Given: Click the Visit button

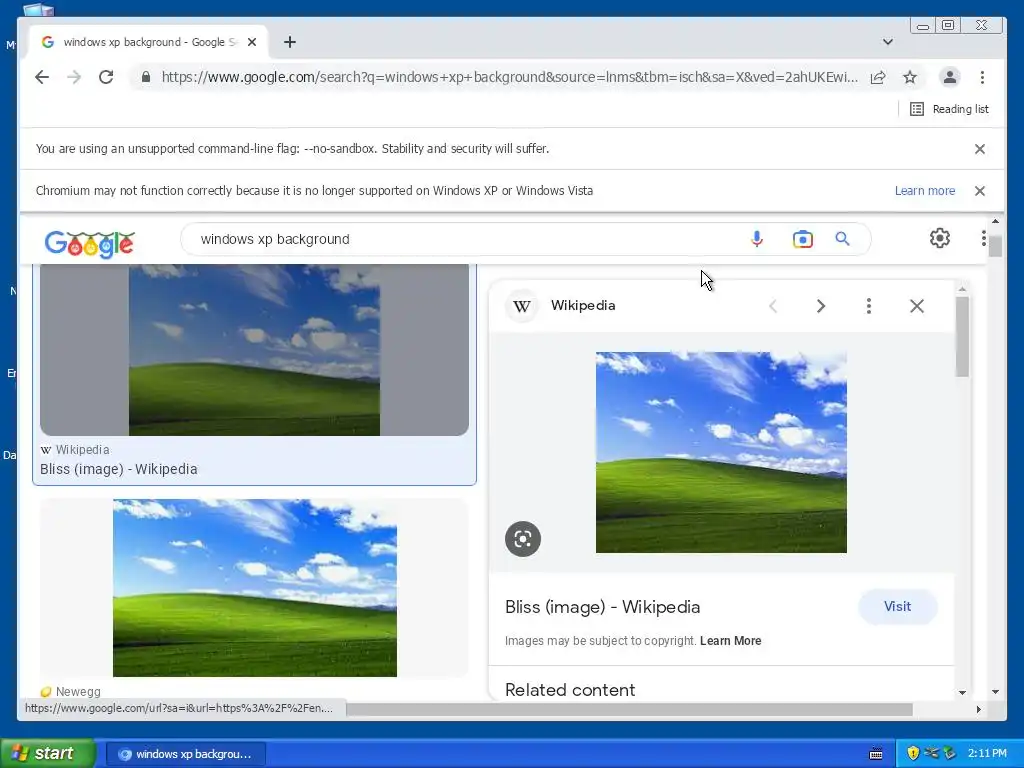Looking at the screenshot, I should (897, 607).
